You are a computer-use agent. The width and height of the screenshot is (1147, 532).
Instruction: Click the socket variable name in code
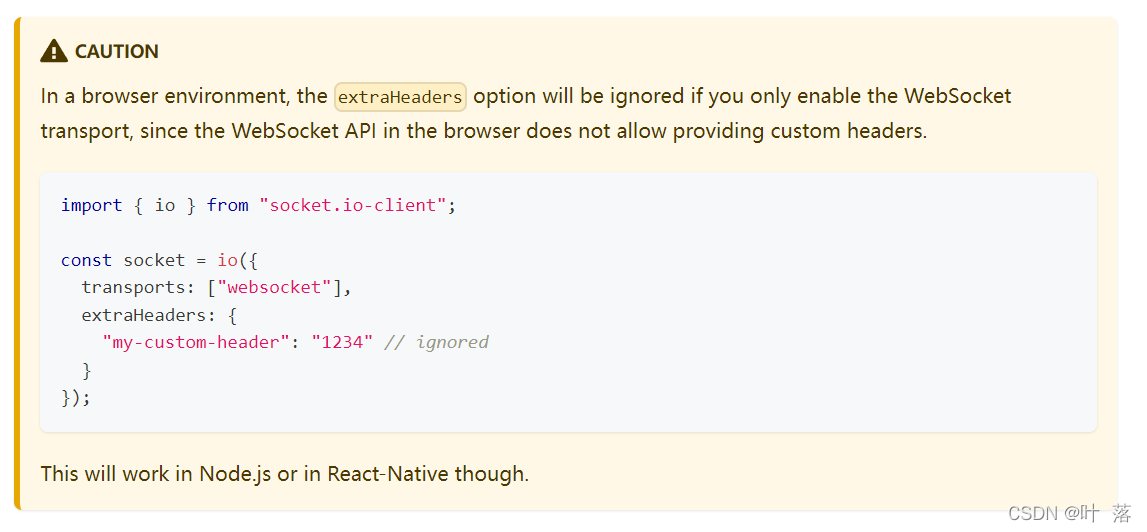[154, 260]
